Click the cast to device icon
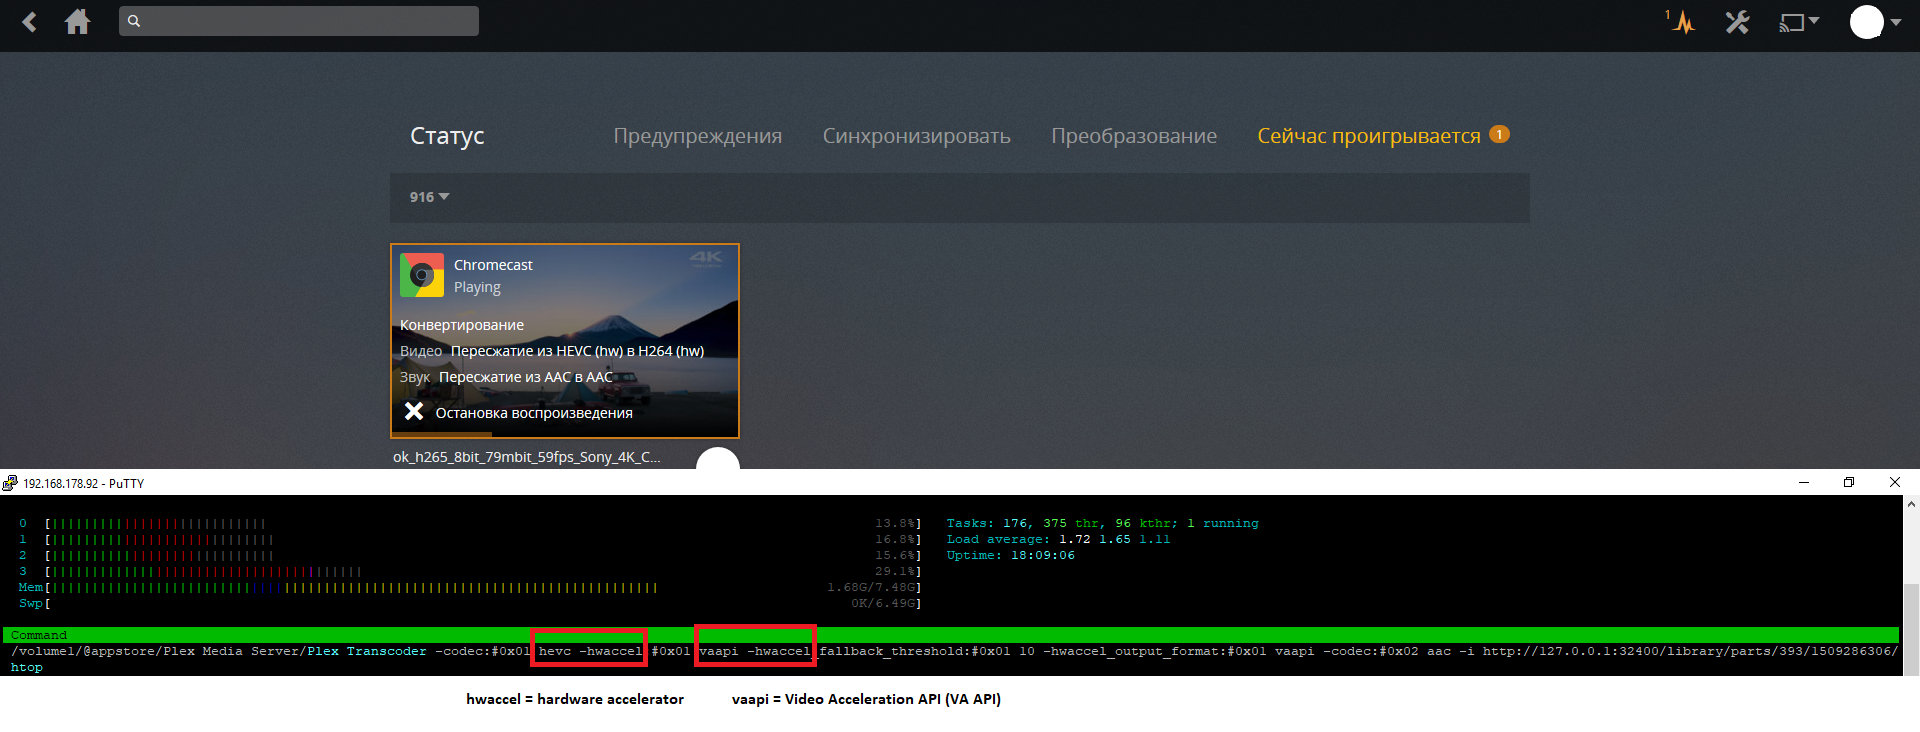This screenshot has height=732, width=1920. click(1791, 22)
